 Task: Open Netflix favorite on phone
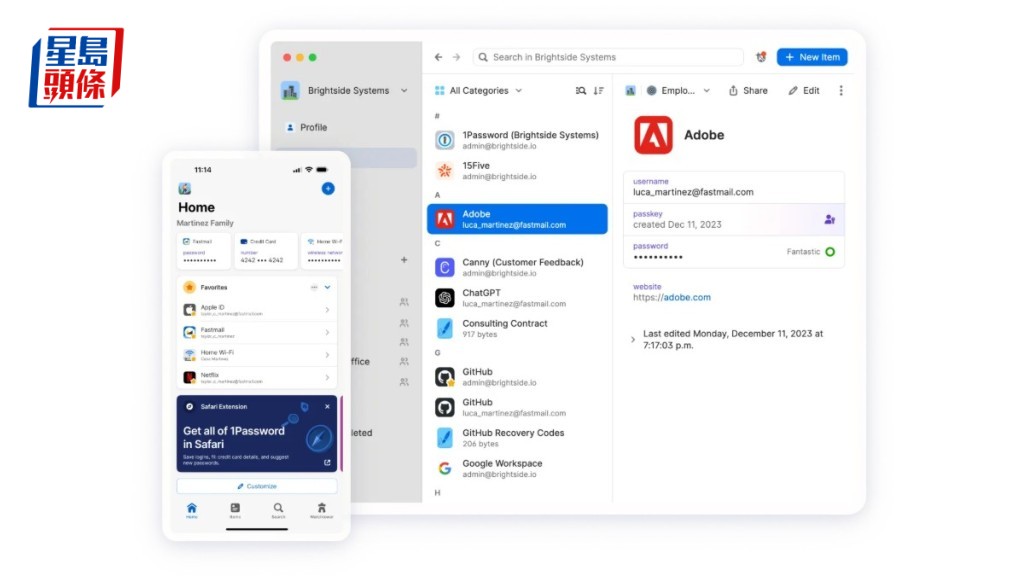coord(257,377)
